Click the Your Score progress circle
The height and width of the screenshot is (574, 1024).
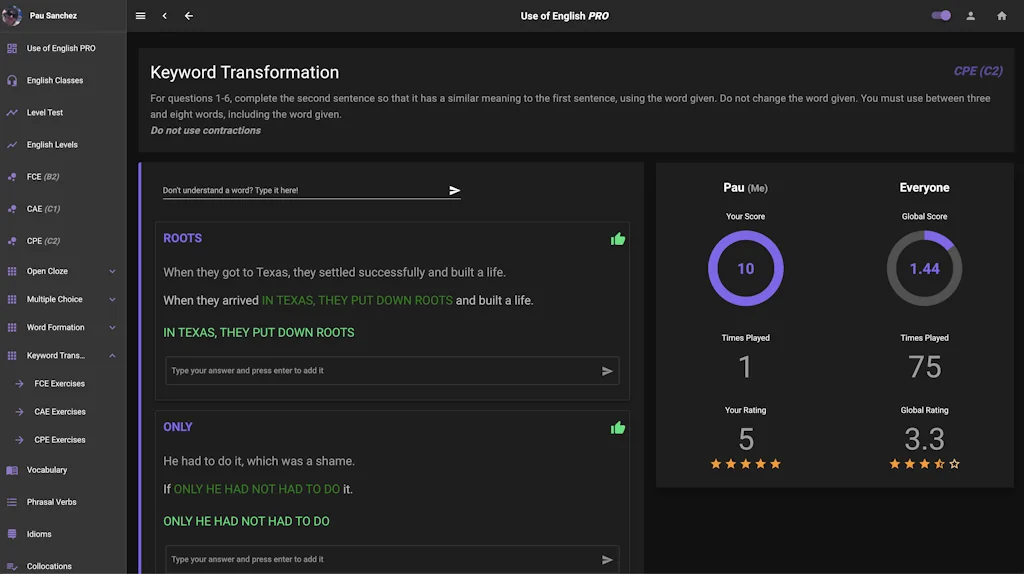coord(745,268)
